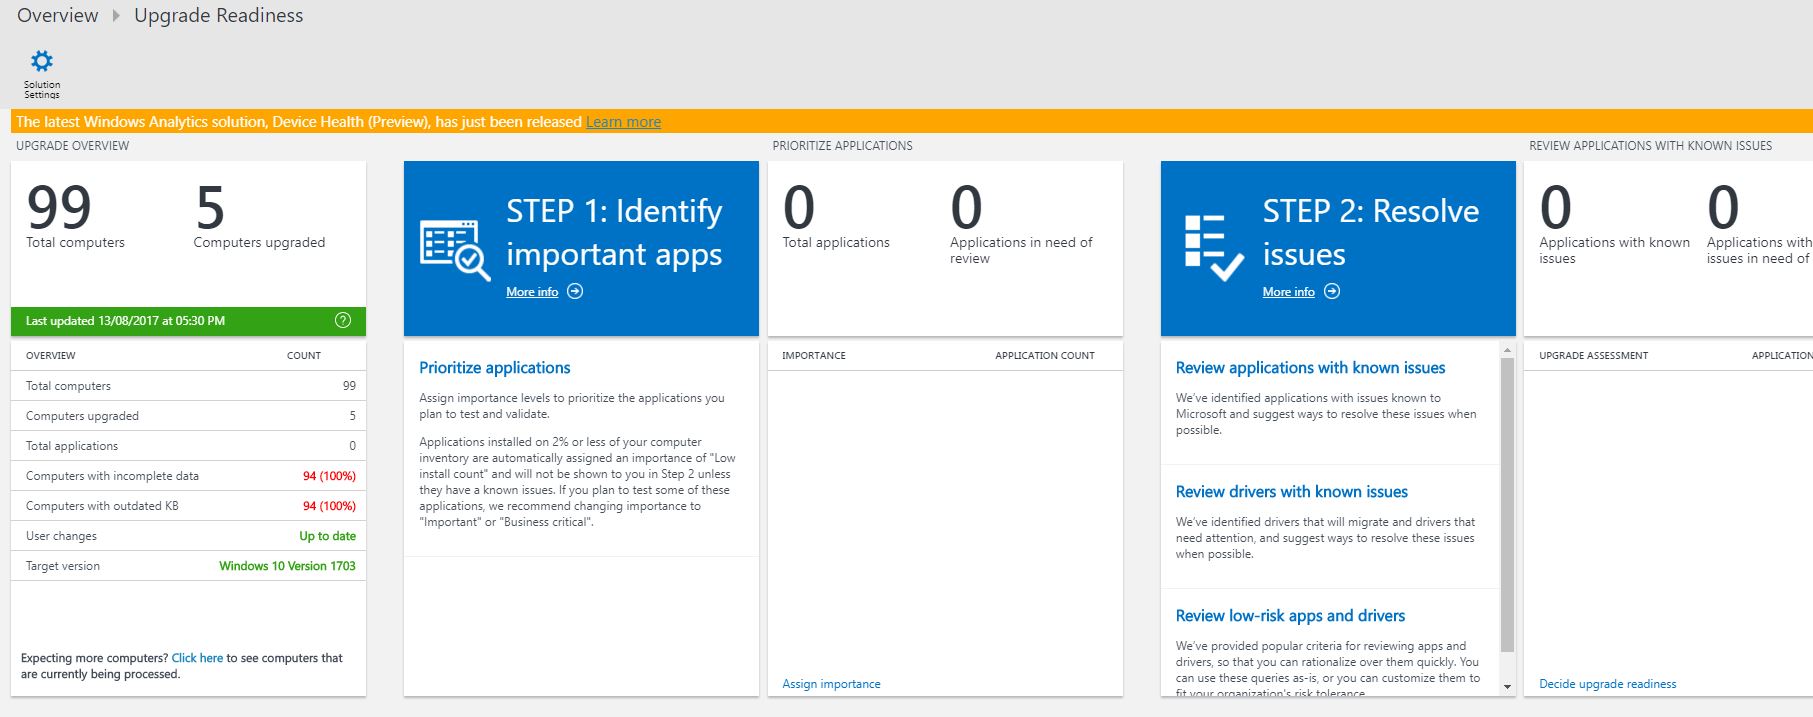Click the 'Click here' processing computers link
Image resolution: width=1813 pixels, height=717 pixels.
(197, 658)
